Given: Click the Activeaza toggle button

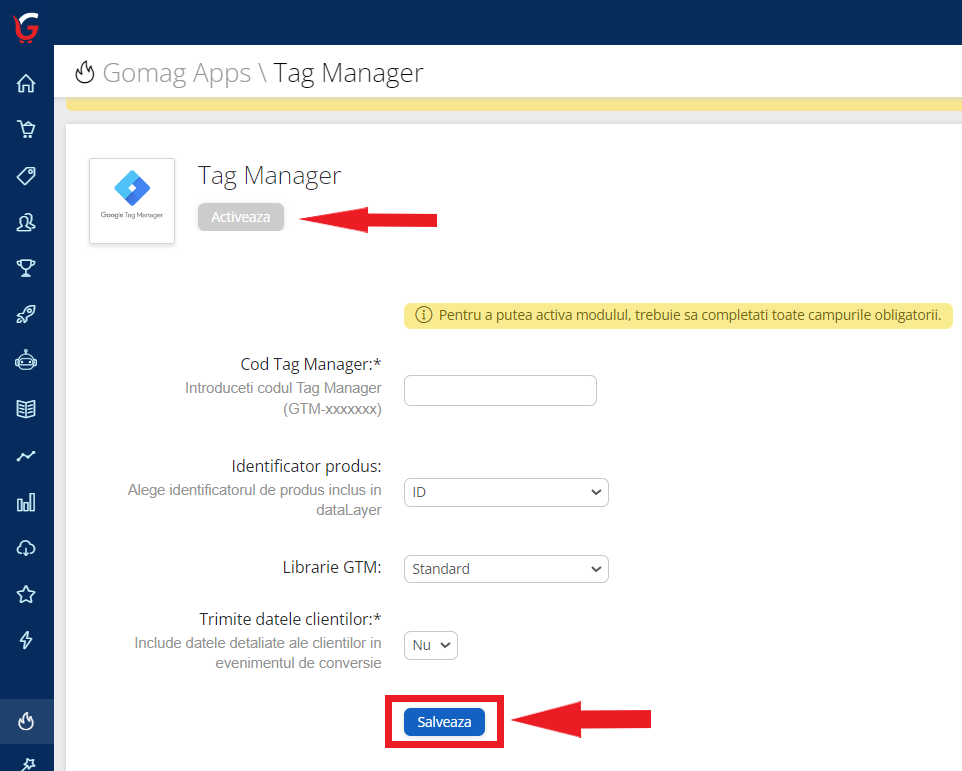Looking at the screenshot, I should pos(240,216).
